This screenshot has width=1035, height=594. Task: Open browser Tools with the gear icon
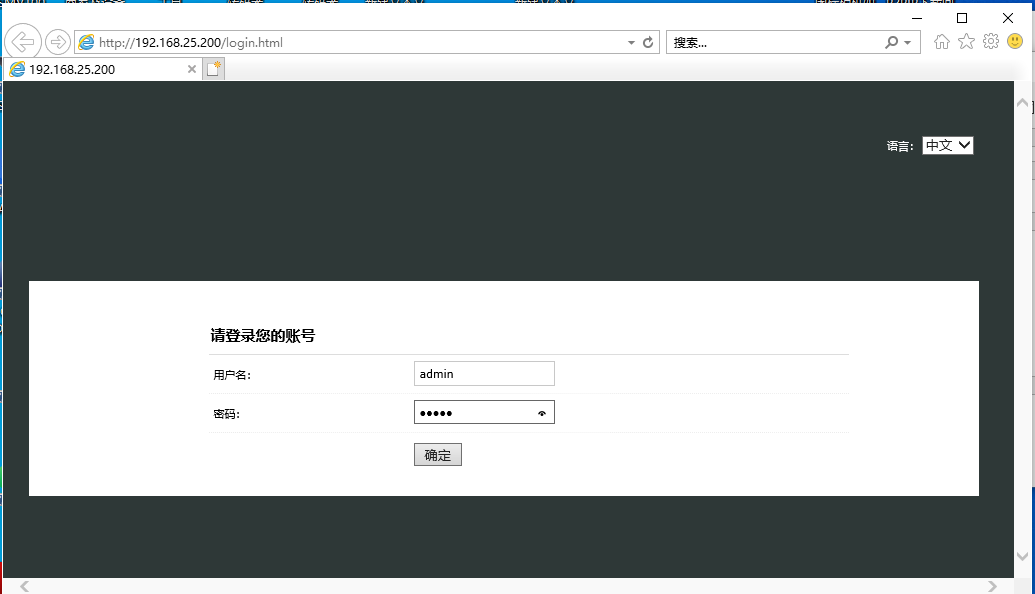tap(991, 41)
